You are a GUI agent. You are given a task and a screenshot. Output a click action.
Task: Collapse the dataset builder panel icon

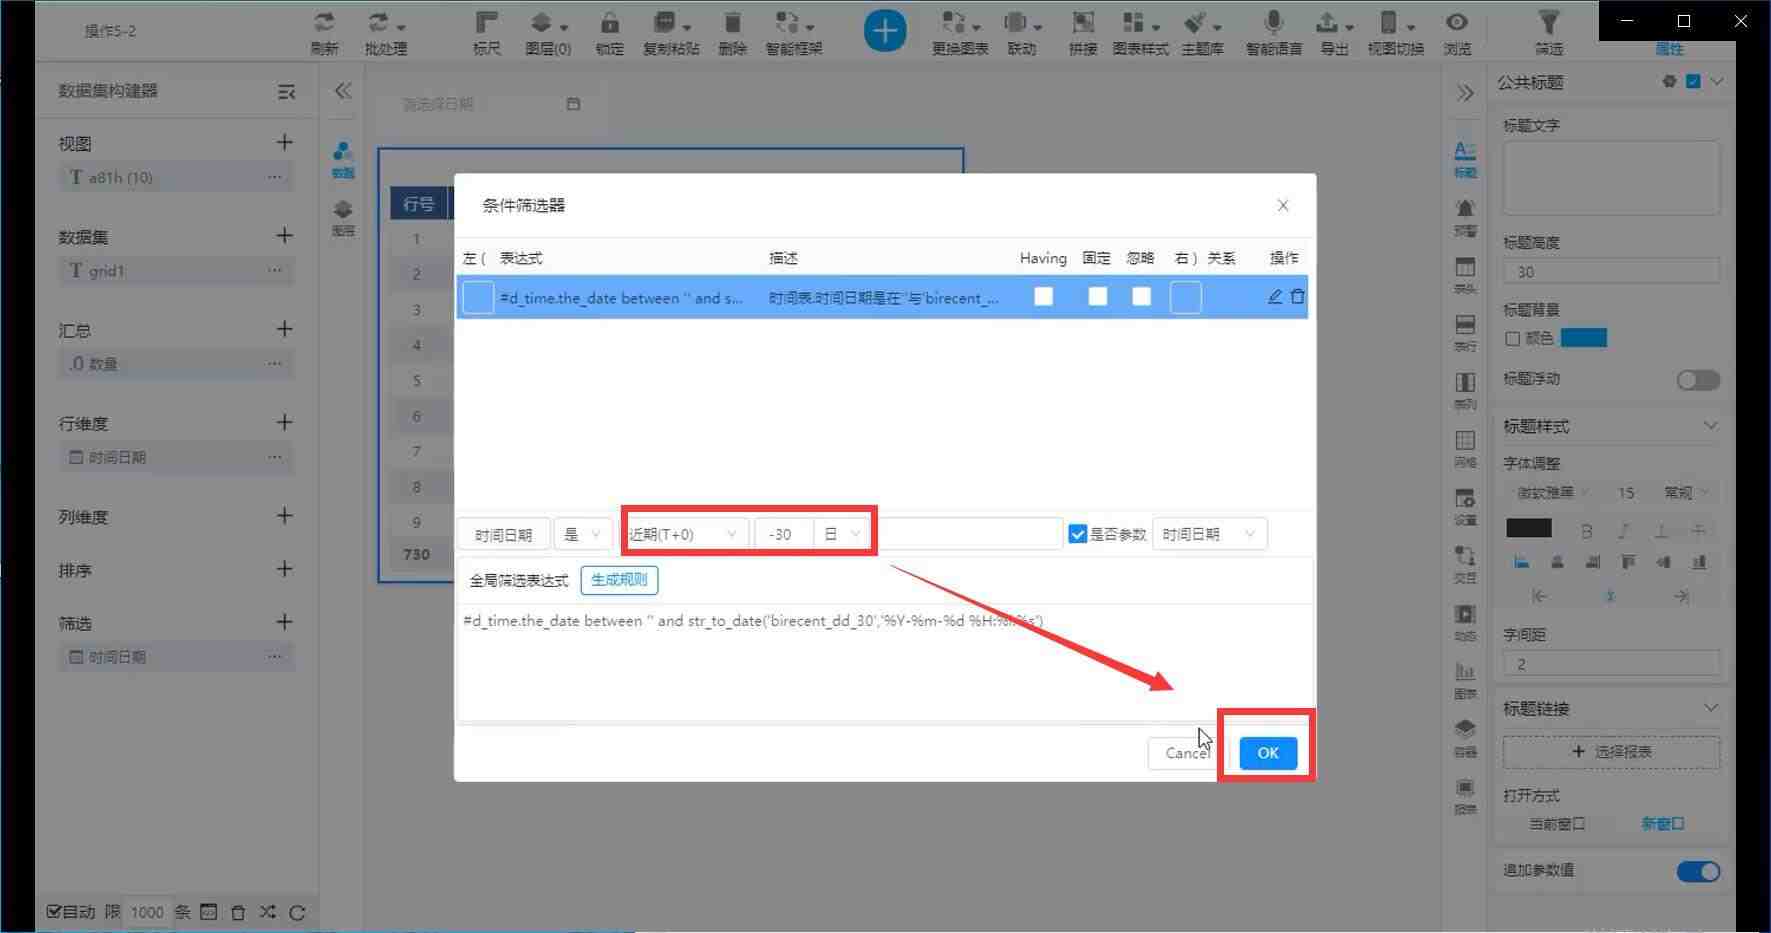(287, 91)
